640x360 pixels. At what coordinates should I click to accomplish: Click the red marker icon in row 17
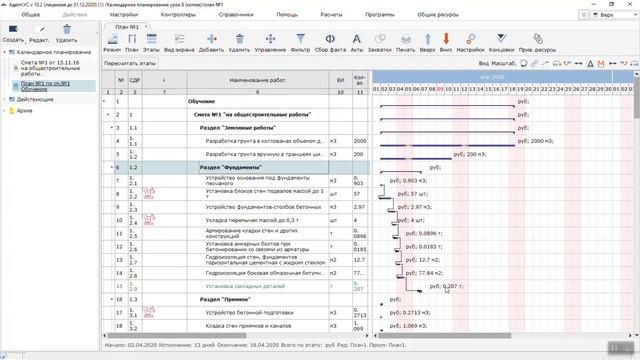tap(149, 312)
